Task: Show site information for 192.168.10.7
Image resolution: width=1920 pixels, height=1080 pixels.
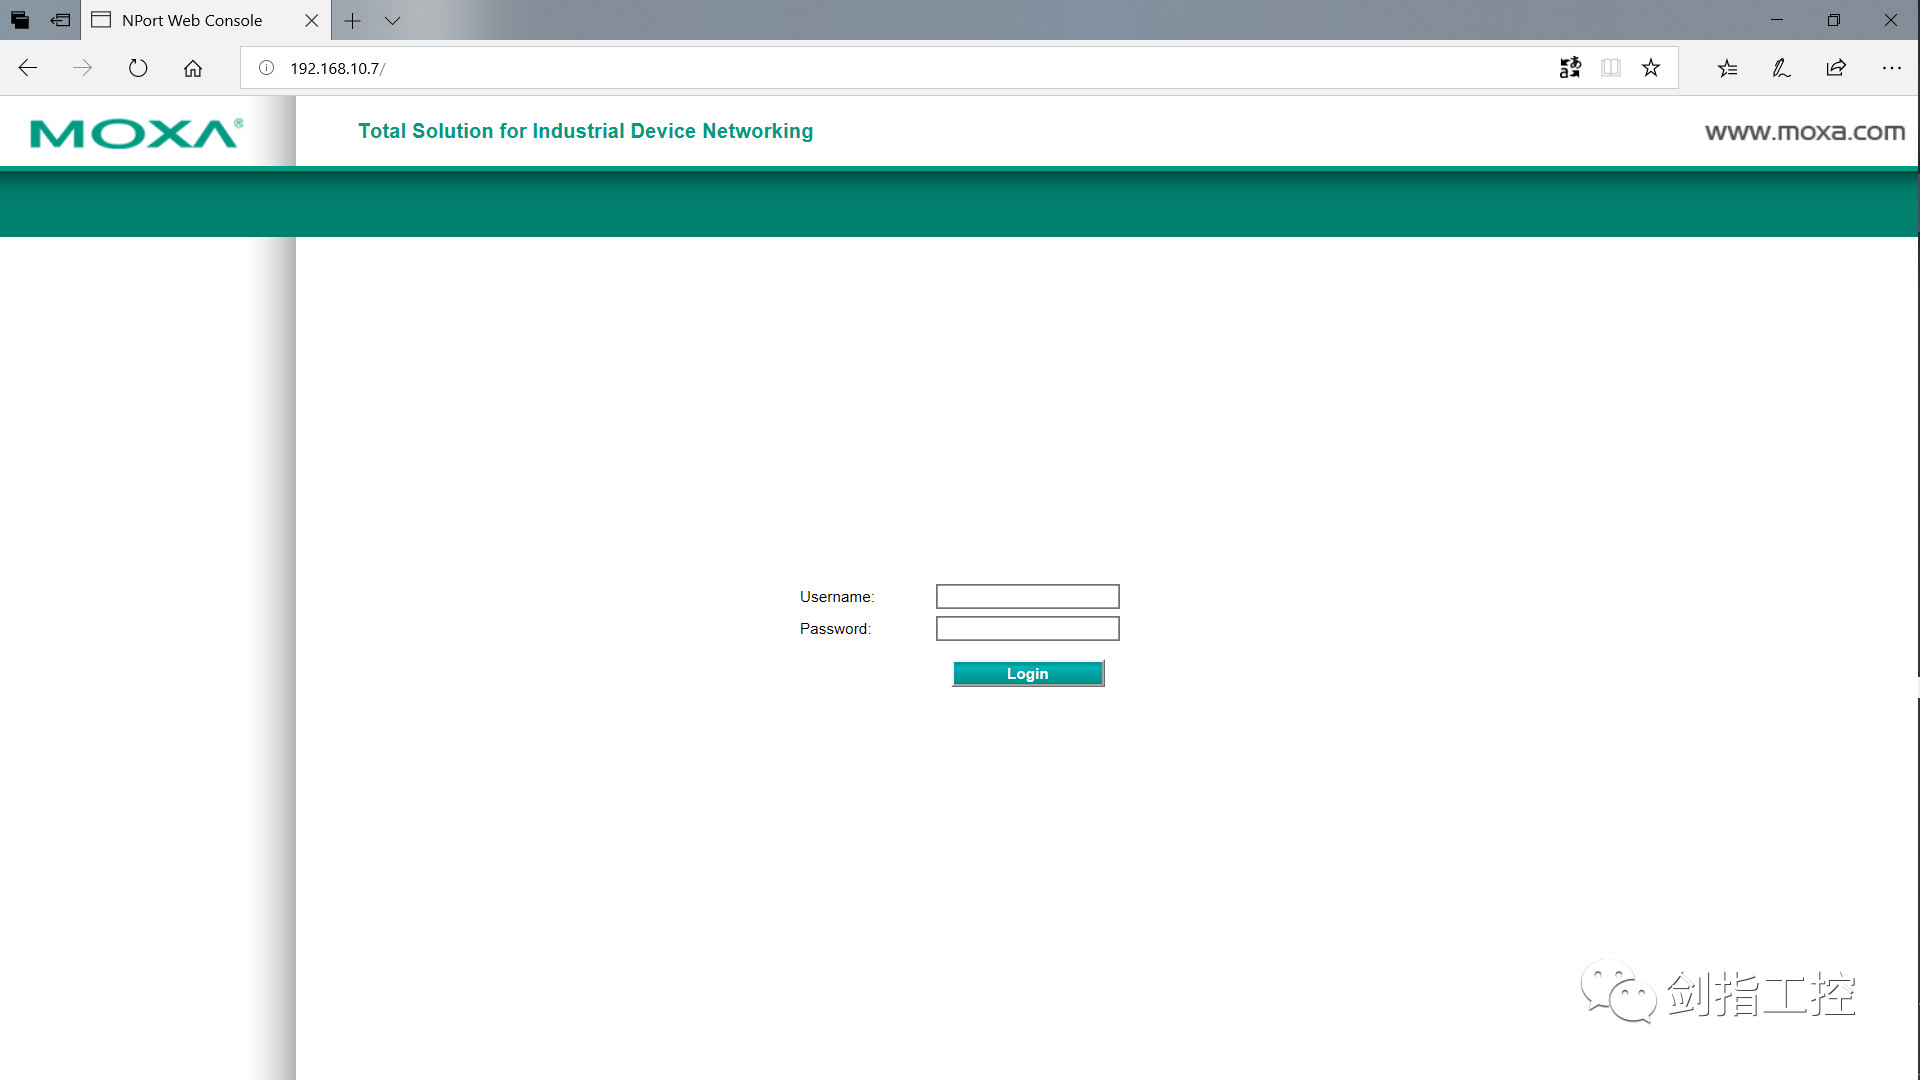Action: pos(267,68)
